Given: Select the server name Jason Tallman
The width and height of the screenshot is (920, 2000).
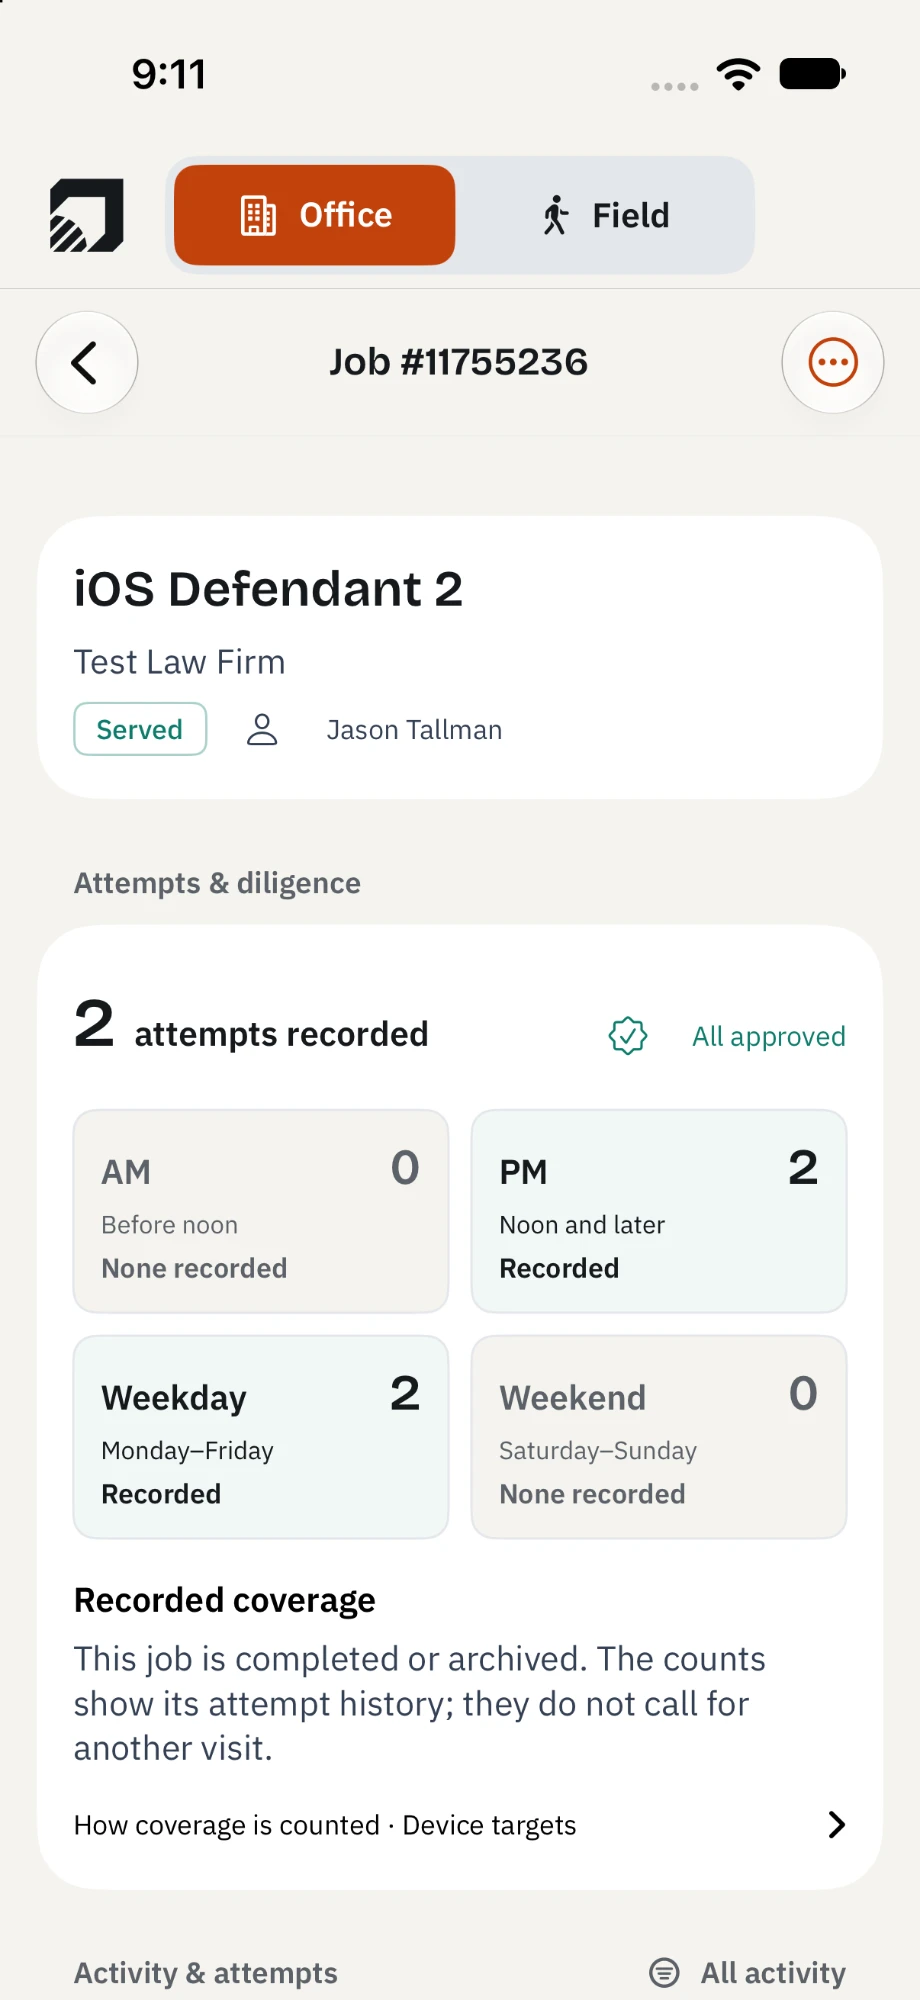Looking at the screenshot, I should (414, 730).
